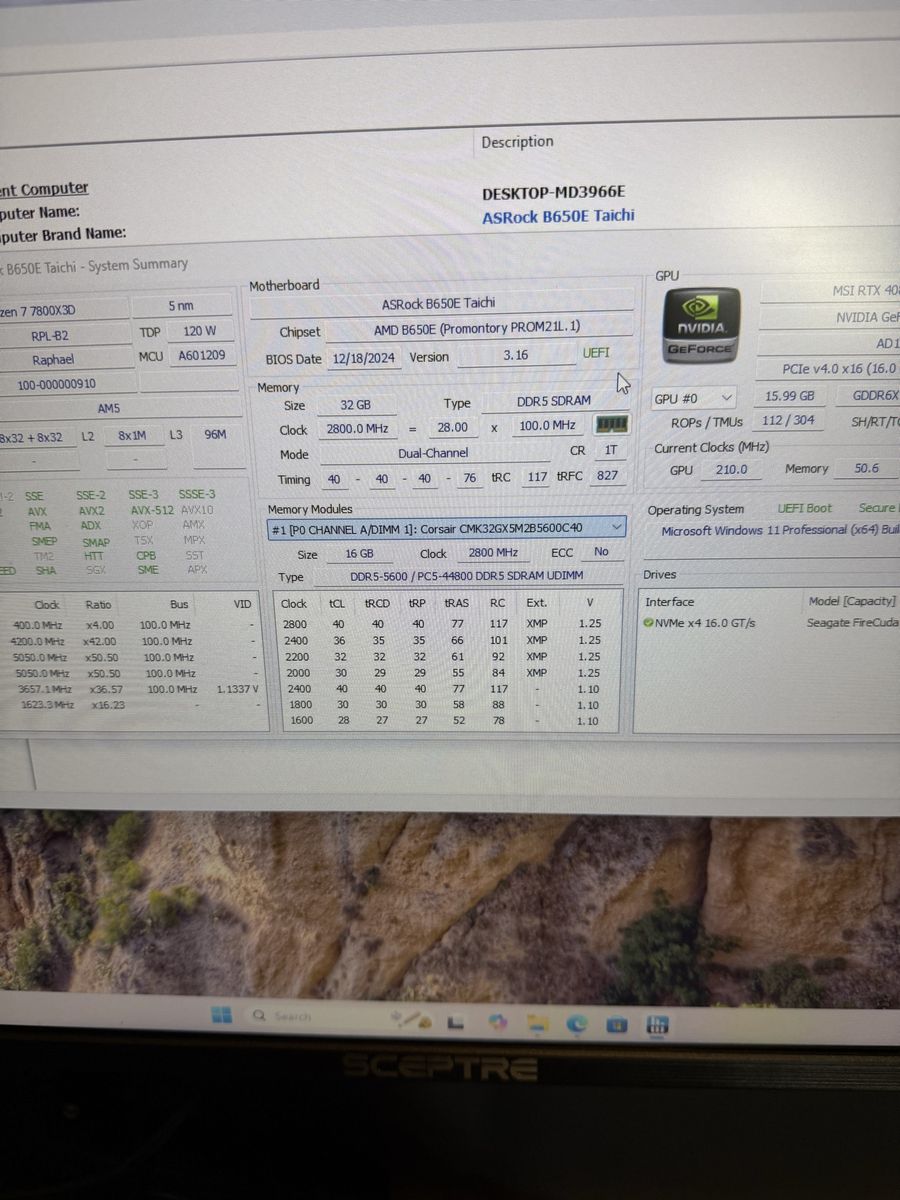The height and width of the screenshot is (1200, 900).
Task: Click the green memory module chip icon
Action: click(611, 425)
